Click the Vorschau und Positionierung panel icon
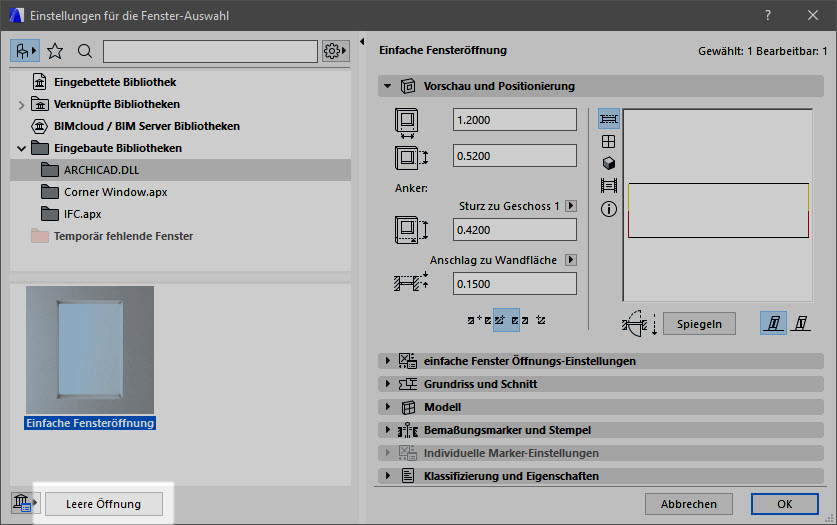837x525 pixels. [x=408, y=86]
